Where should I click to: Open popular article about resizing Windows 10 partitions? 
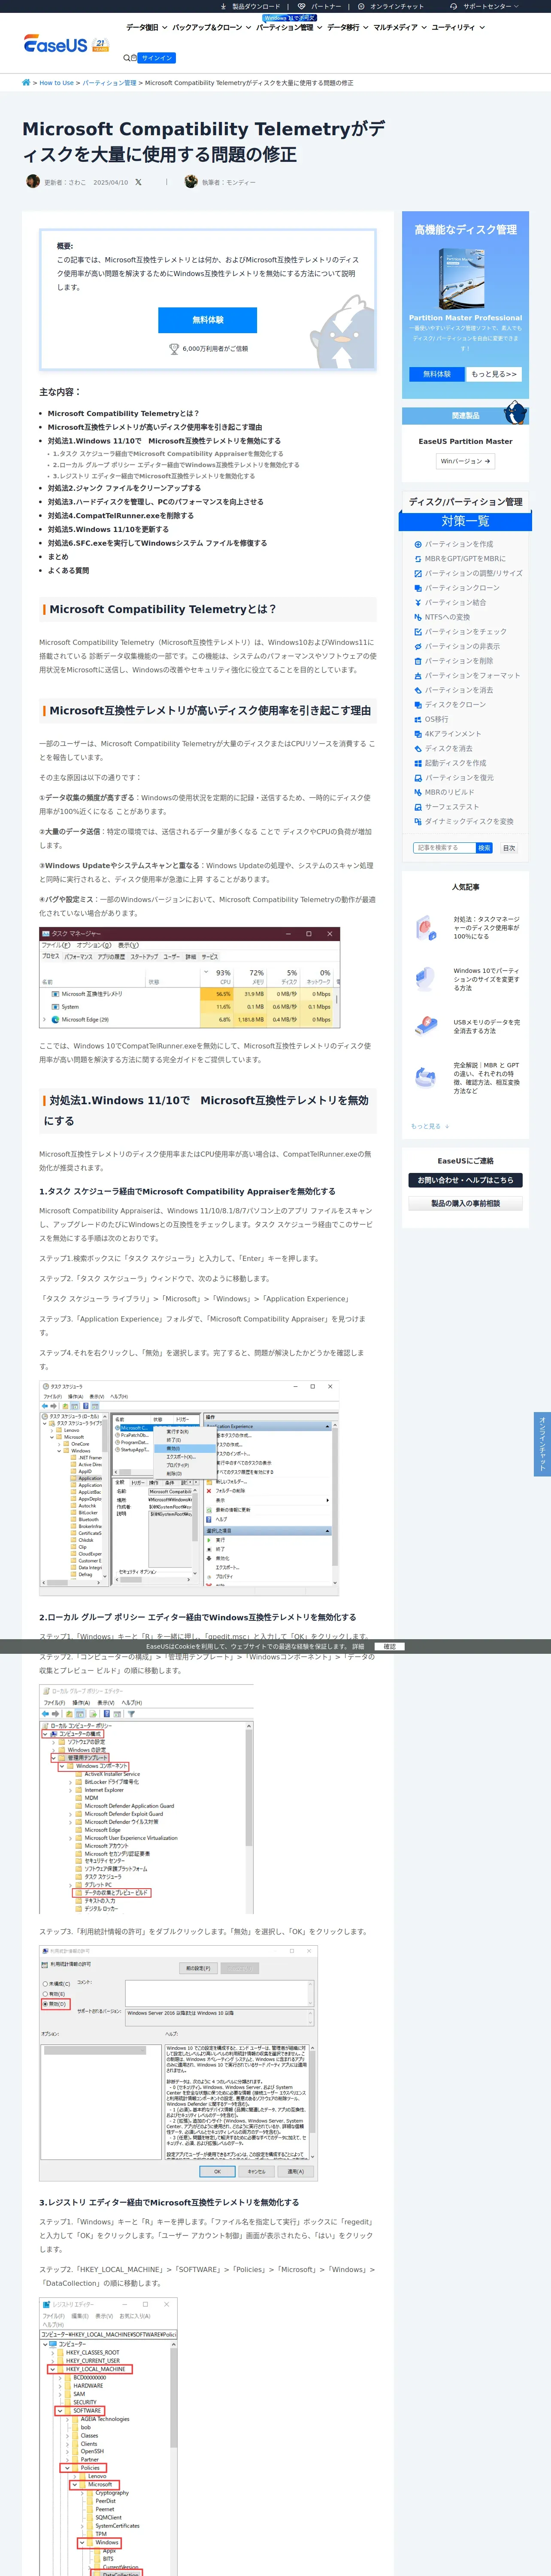[486, 979]
